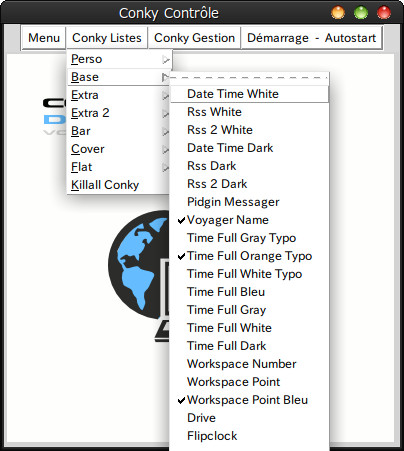Expand the Extra submenu
This screenshot has width=404, height=451.
(x=119, y=95)
